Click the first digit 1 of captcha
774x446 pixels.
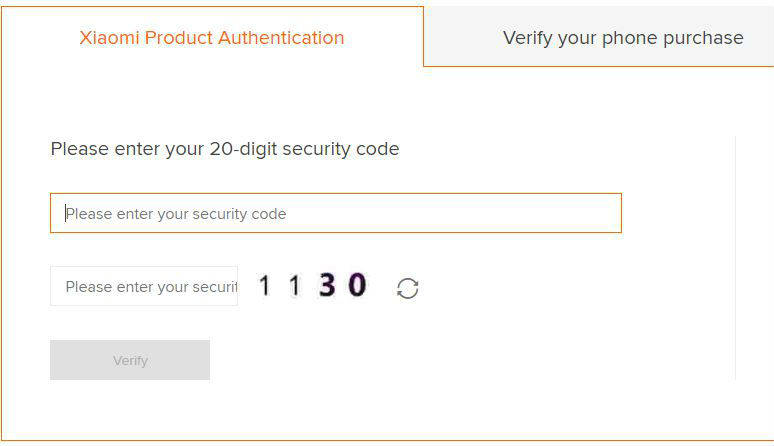click(x=265, y=286)
